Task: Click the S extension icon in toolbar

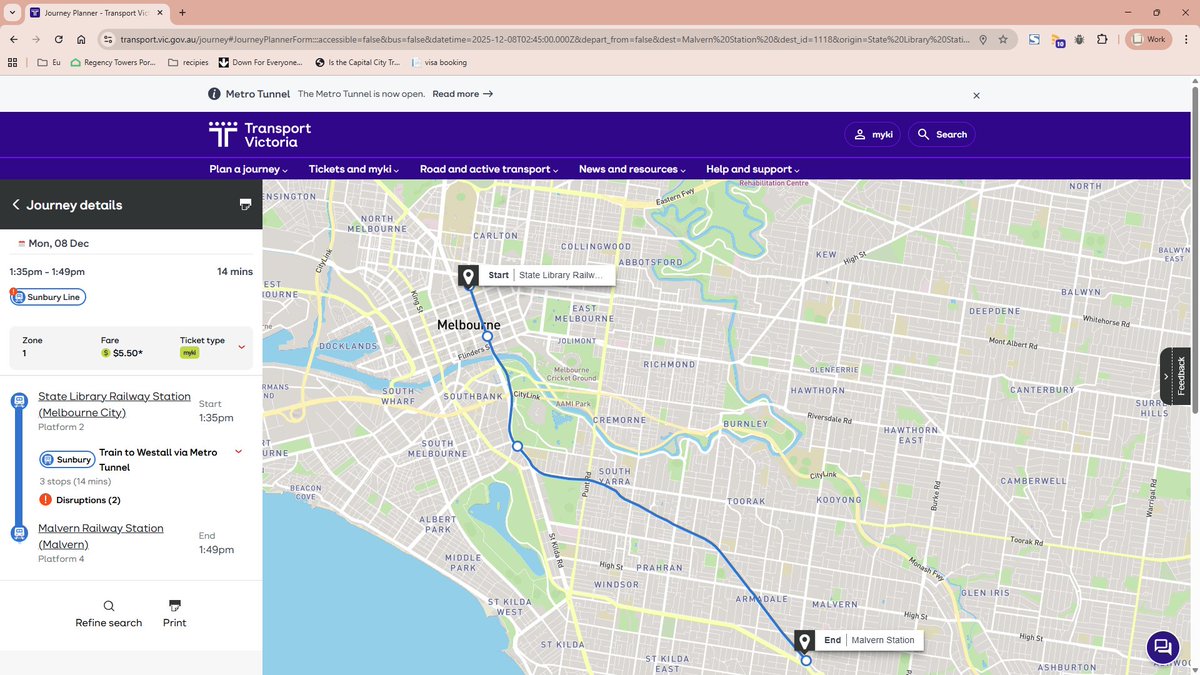Action: point(1035,39)
